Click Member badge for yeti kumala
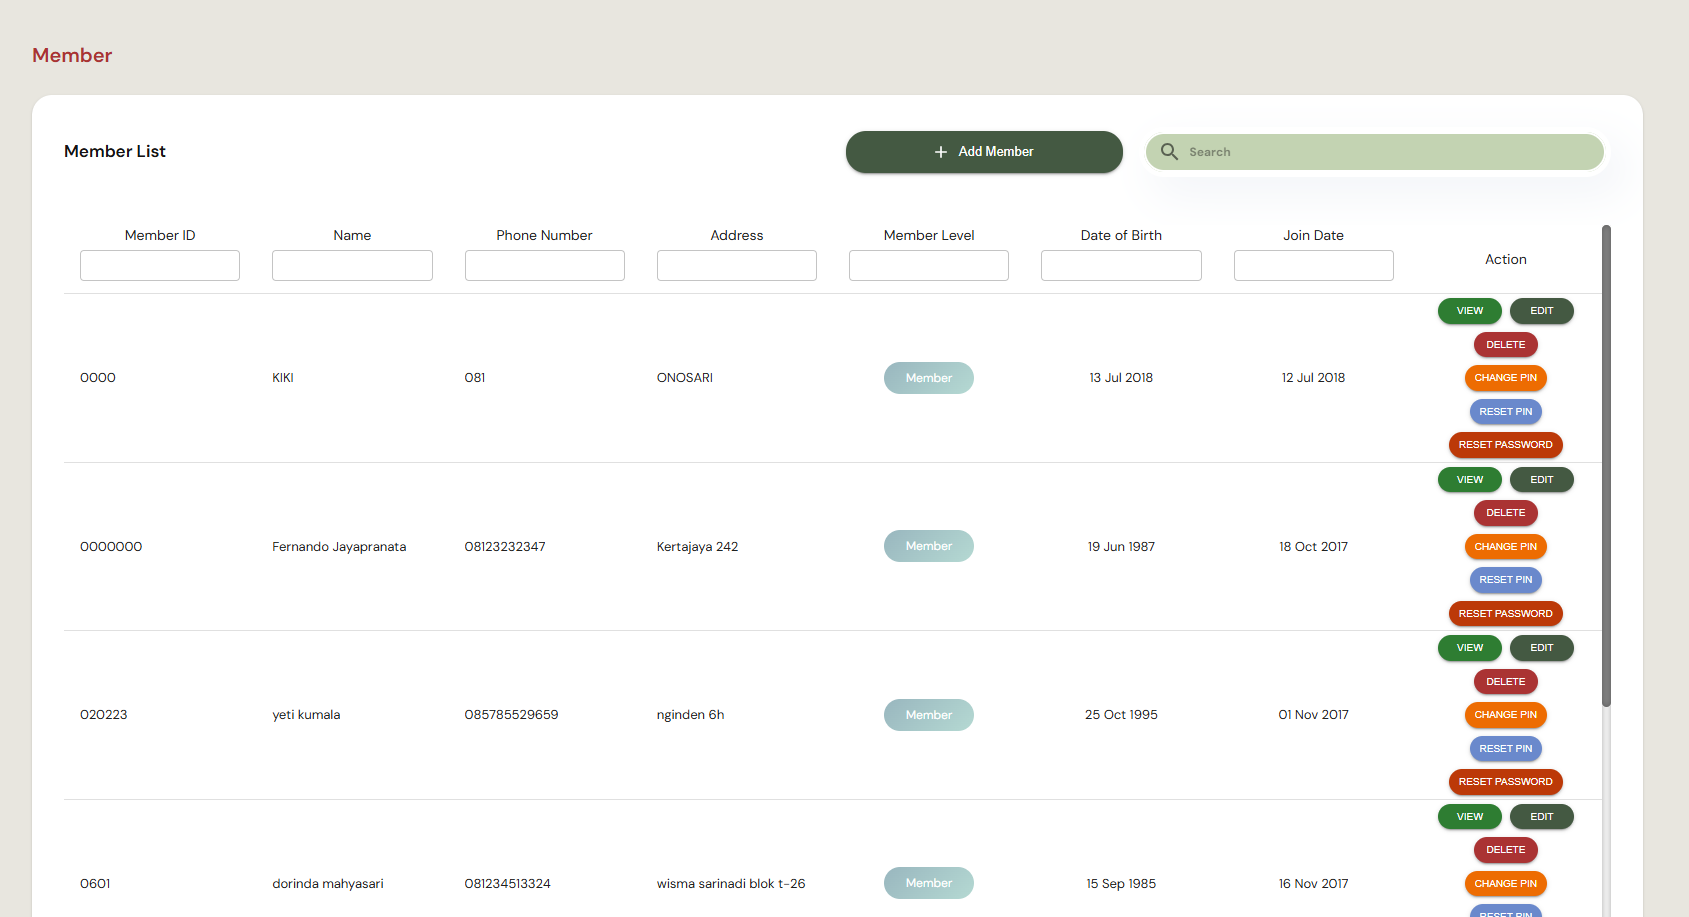 point(929,715)
